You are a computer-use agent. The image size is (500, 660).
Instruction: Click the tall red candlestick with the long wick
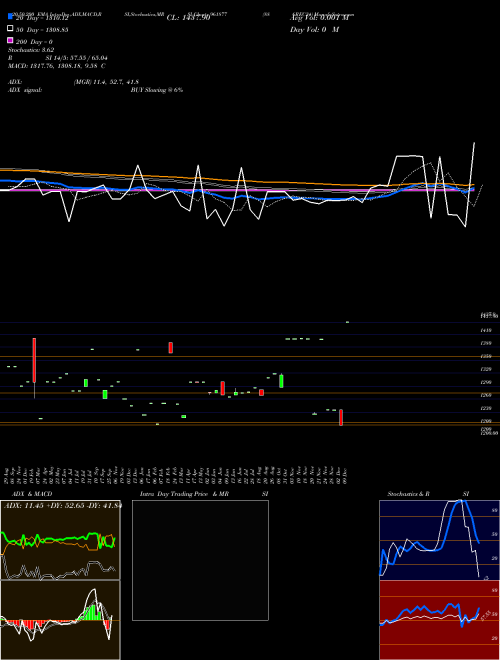coord(34,360)
